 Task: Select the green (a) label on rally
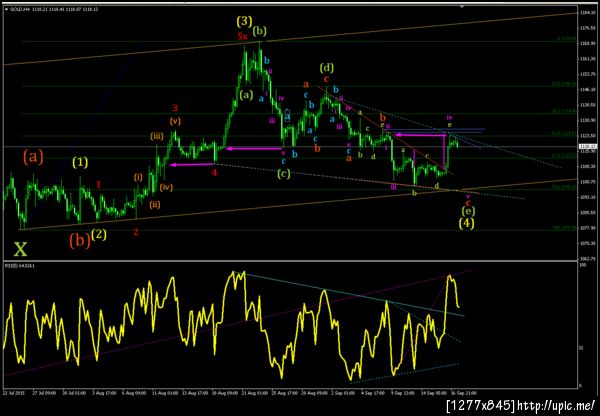click(x=246, y=95)
